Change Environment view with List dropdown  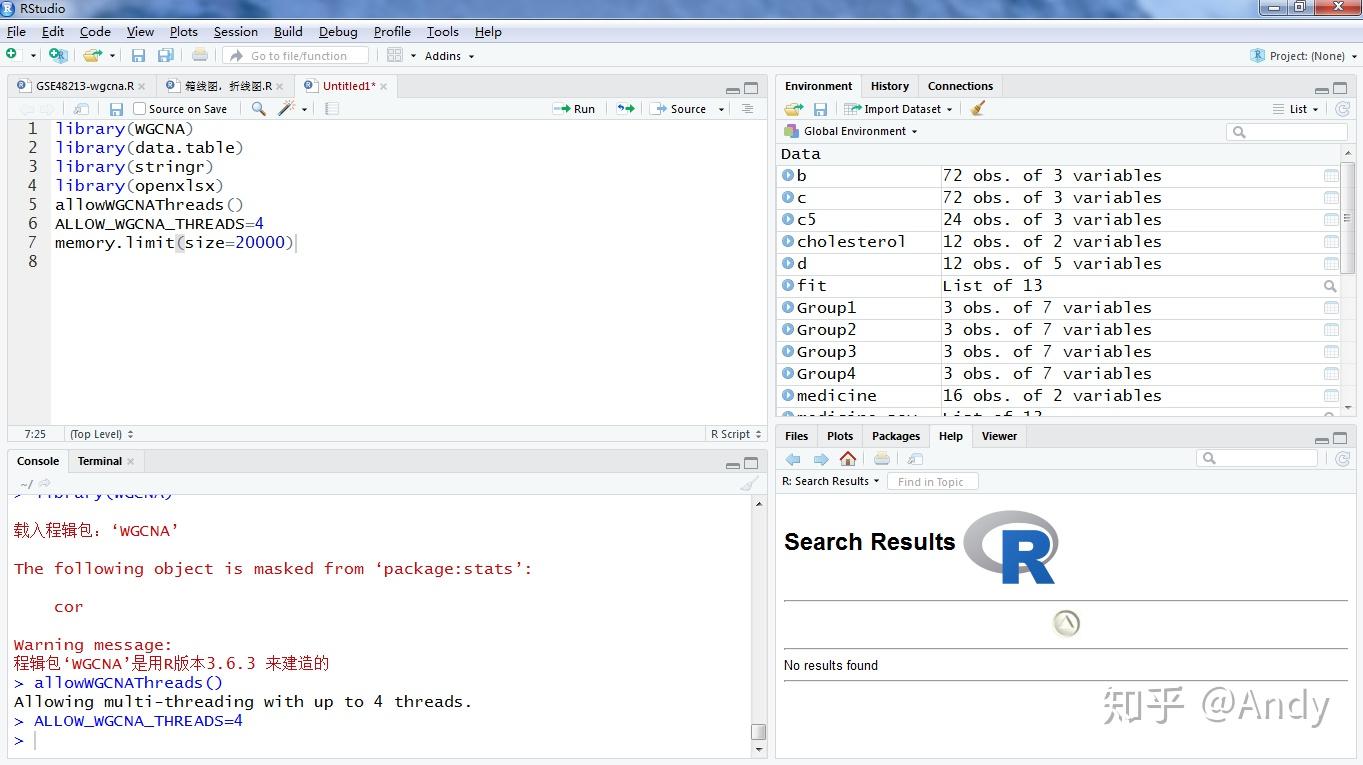[x=1296, y=109]
